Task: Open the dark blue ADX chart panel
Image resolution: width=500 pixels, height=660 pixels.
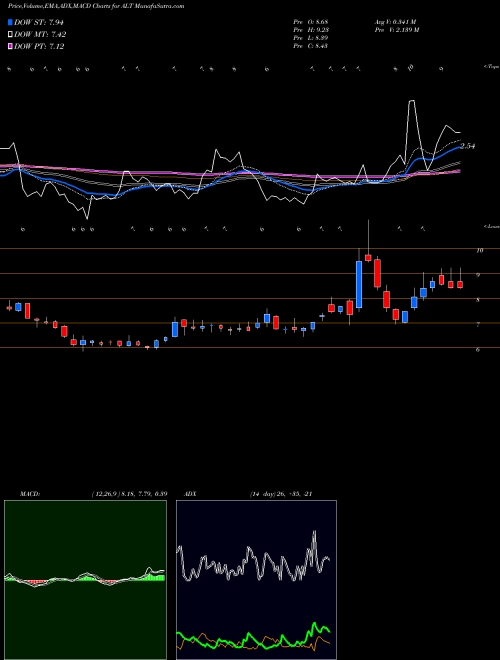Action: pyautogui.click(x=256, y=580)
